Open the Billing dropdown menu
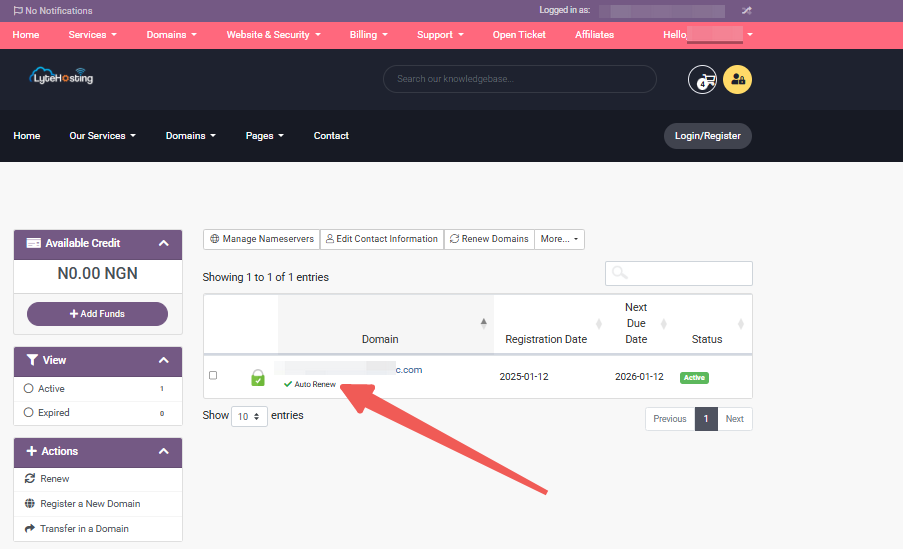 click(x=369, y=35)
